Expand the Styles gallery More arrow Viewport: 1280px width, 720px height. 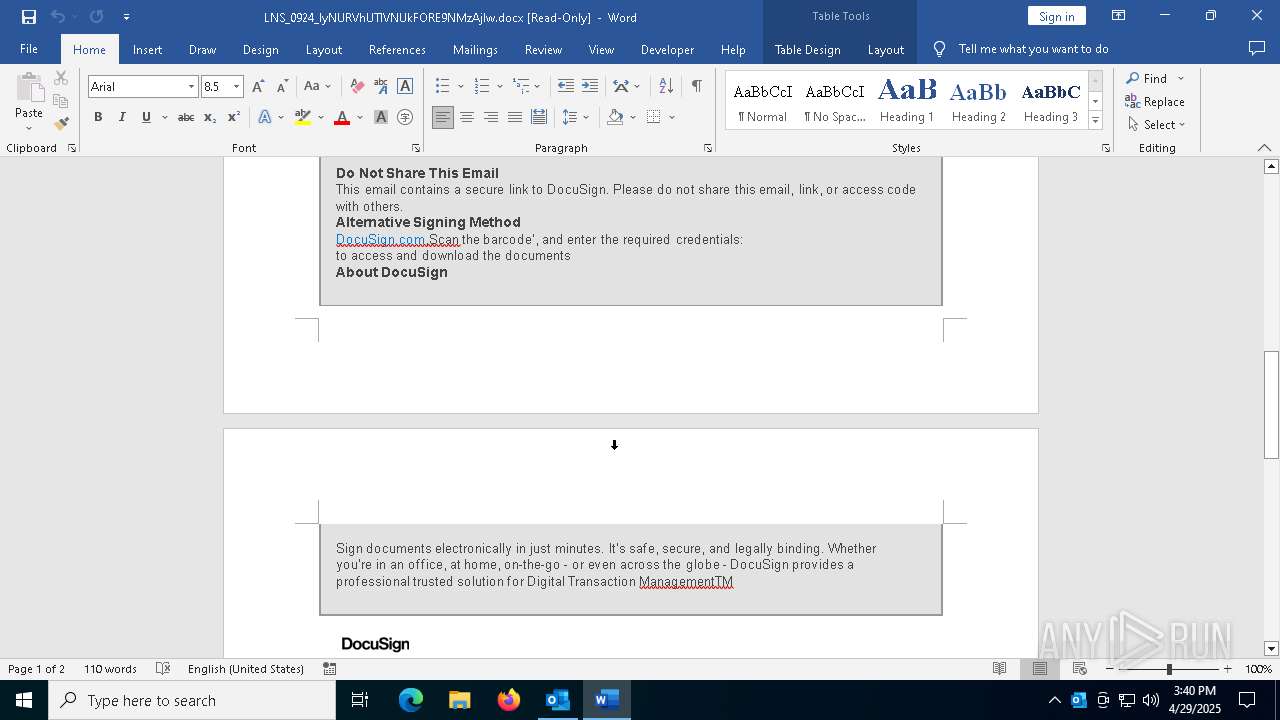click(x=1095, y=121)
